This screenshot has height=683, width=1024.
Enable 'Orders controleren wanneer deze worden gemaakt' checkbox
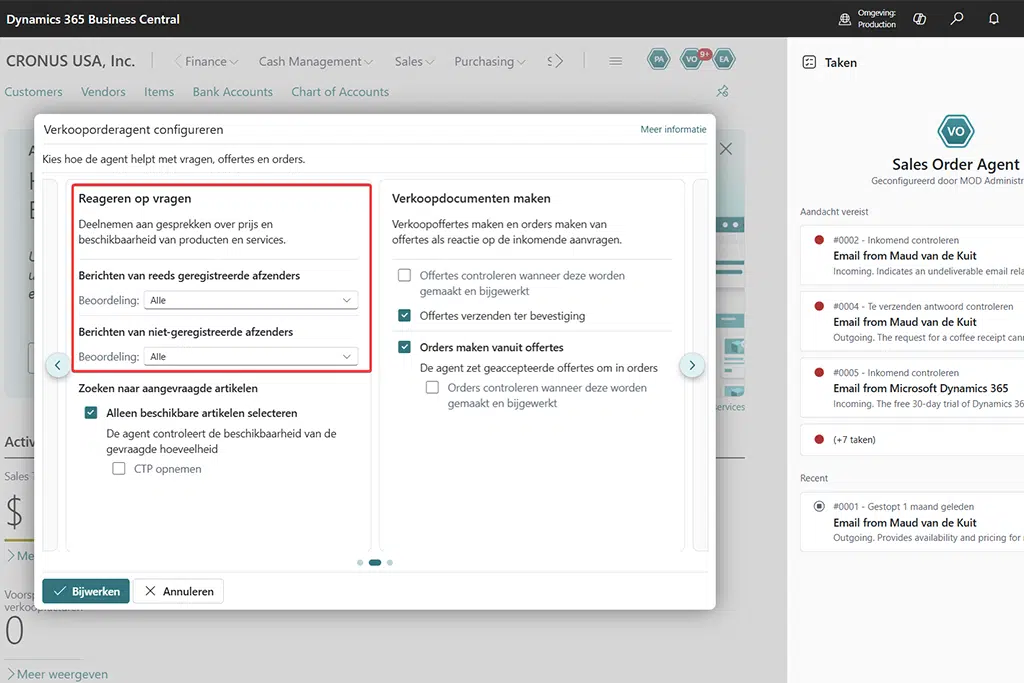tap(432, 387)
